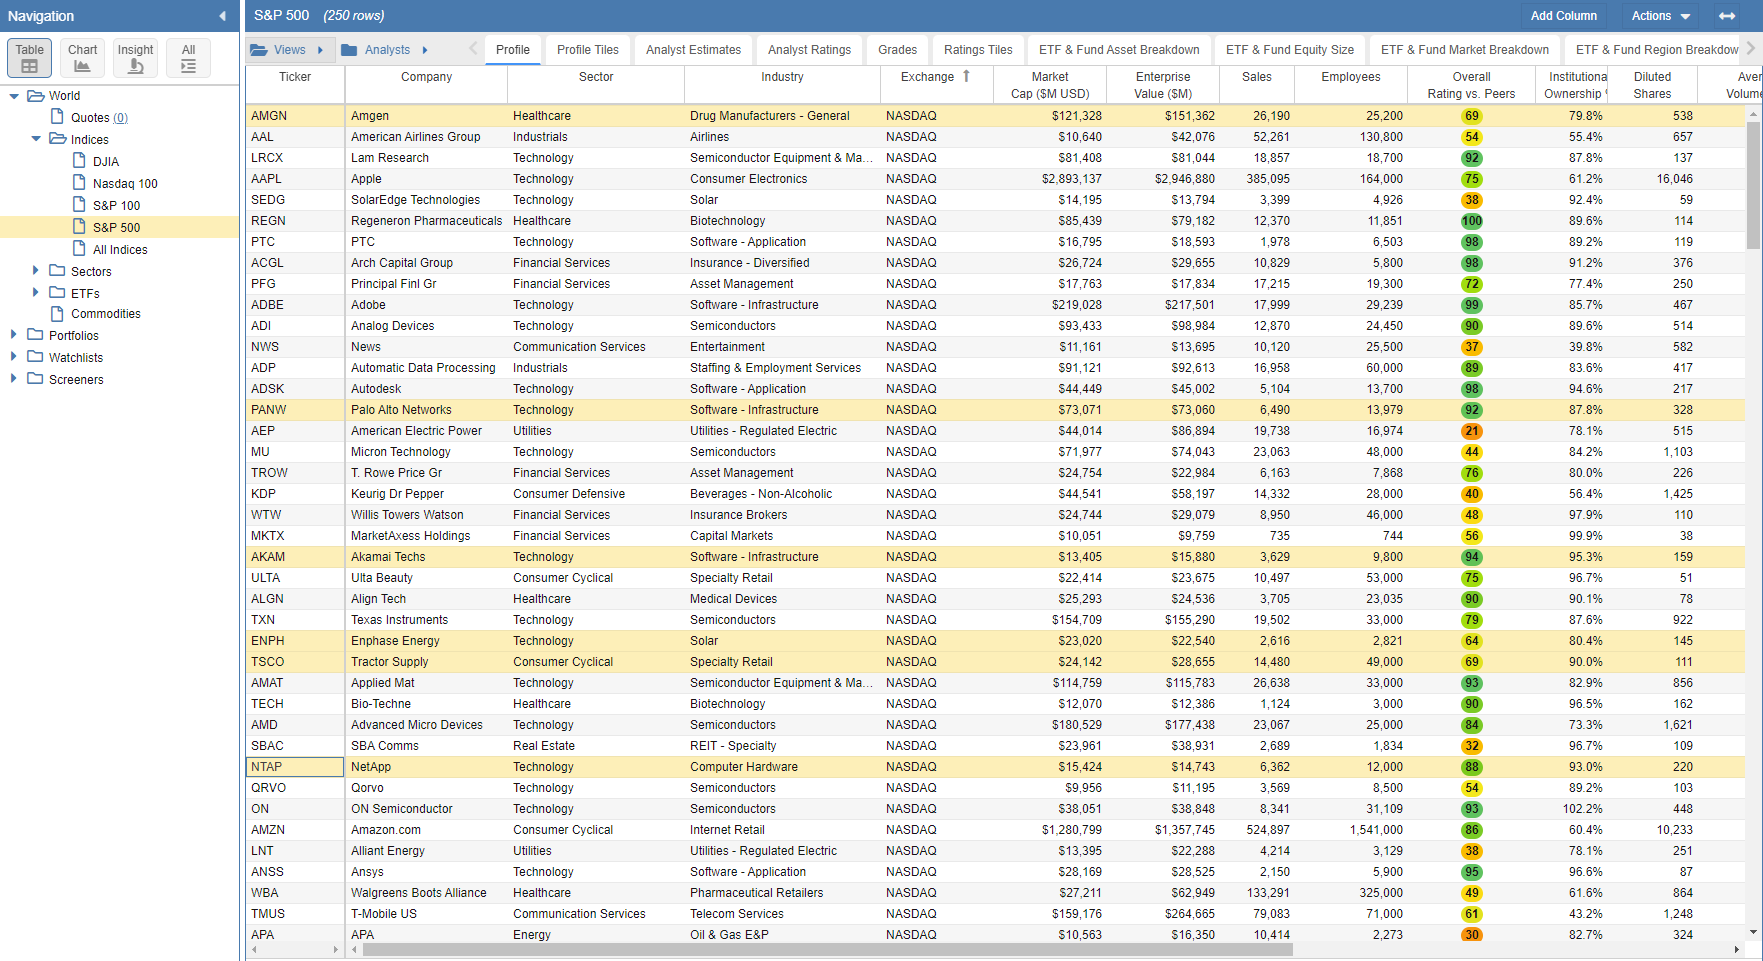The image size is (1763, 961).
Task: Click Add Column button
Action: 1563,16
